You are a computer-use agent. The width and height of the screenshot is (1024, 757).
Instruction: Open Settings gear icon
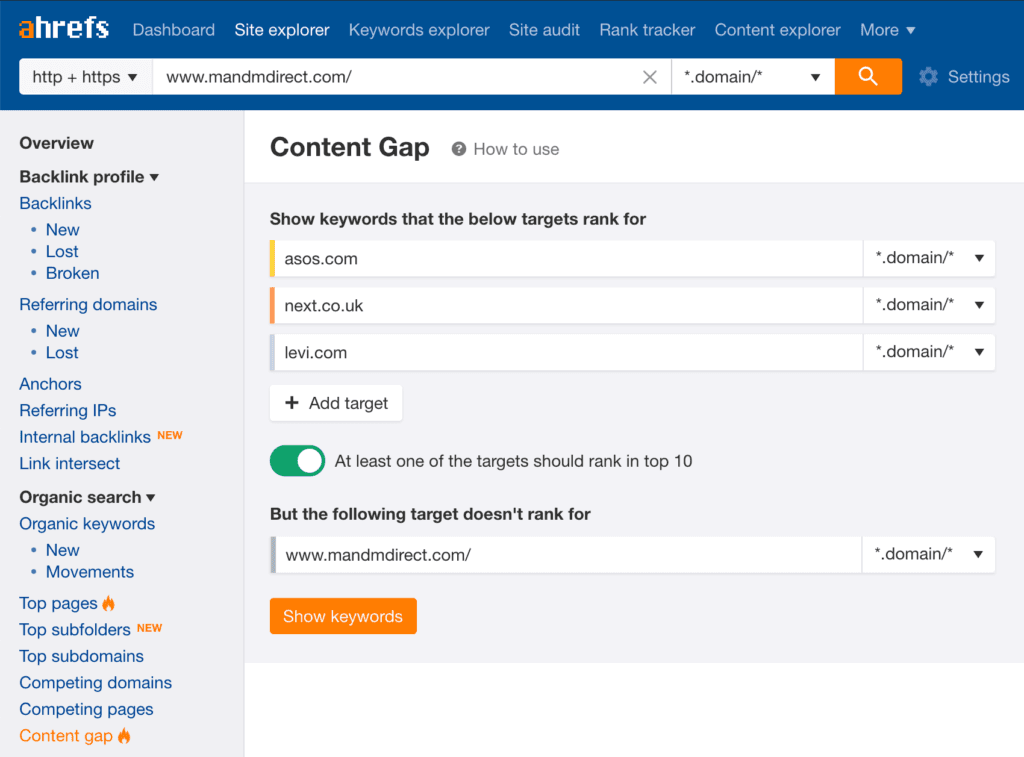point(928,77)
